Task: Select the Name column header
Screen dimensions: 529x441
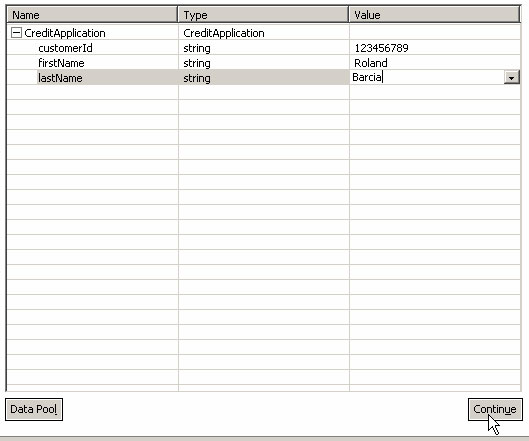Action: [x=92, y=15]
